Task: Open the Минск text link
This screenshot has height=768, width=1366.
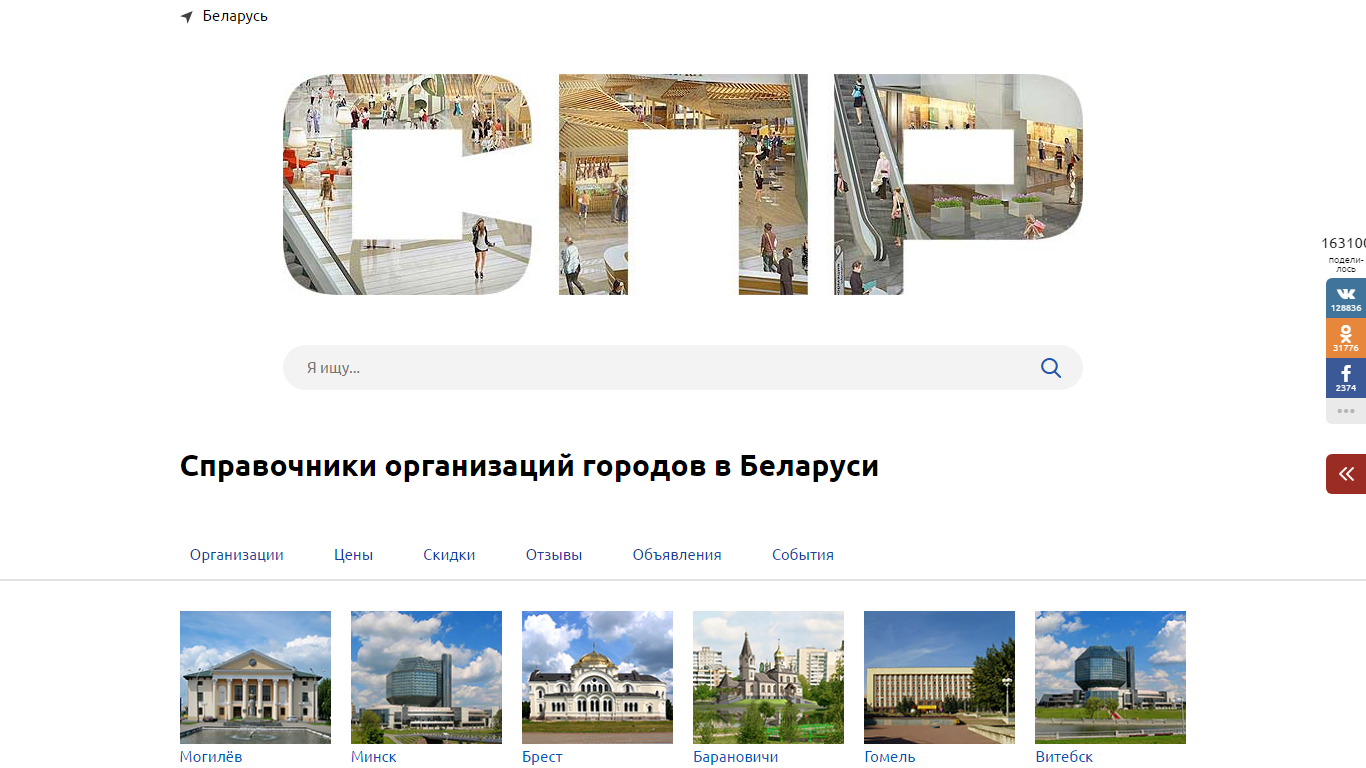Action: pyautogui.click(x=374, y=757)
